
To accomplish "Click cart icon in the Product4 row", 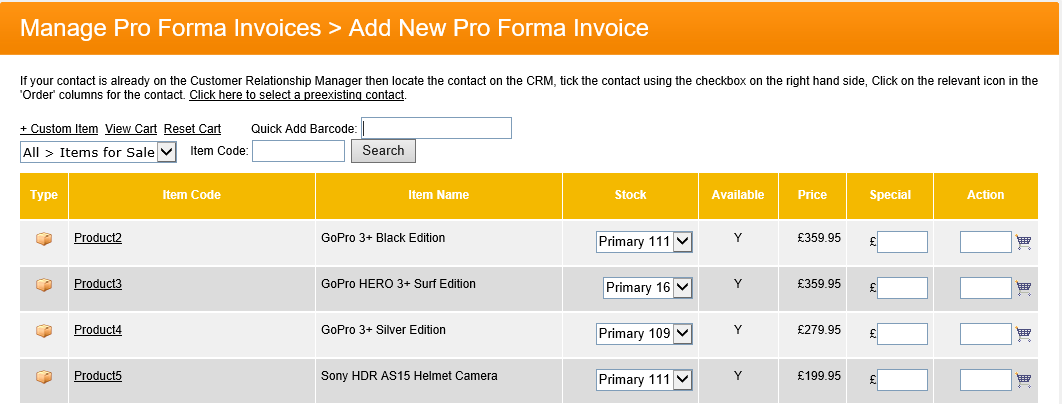I will coord(1023,334).
